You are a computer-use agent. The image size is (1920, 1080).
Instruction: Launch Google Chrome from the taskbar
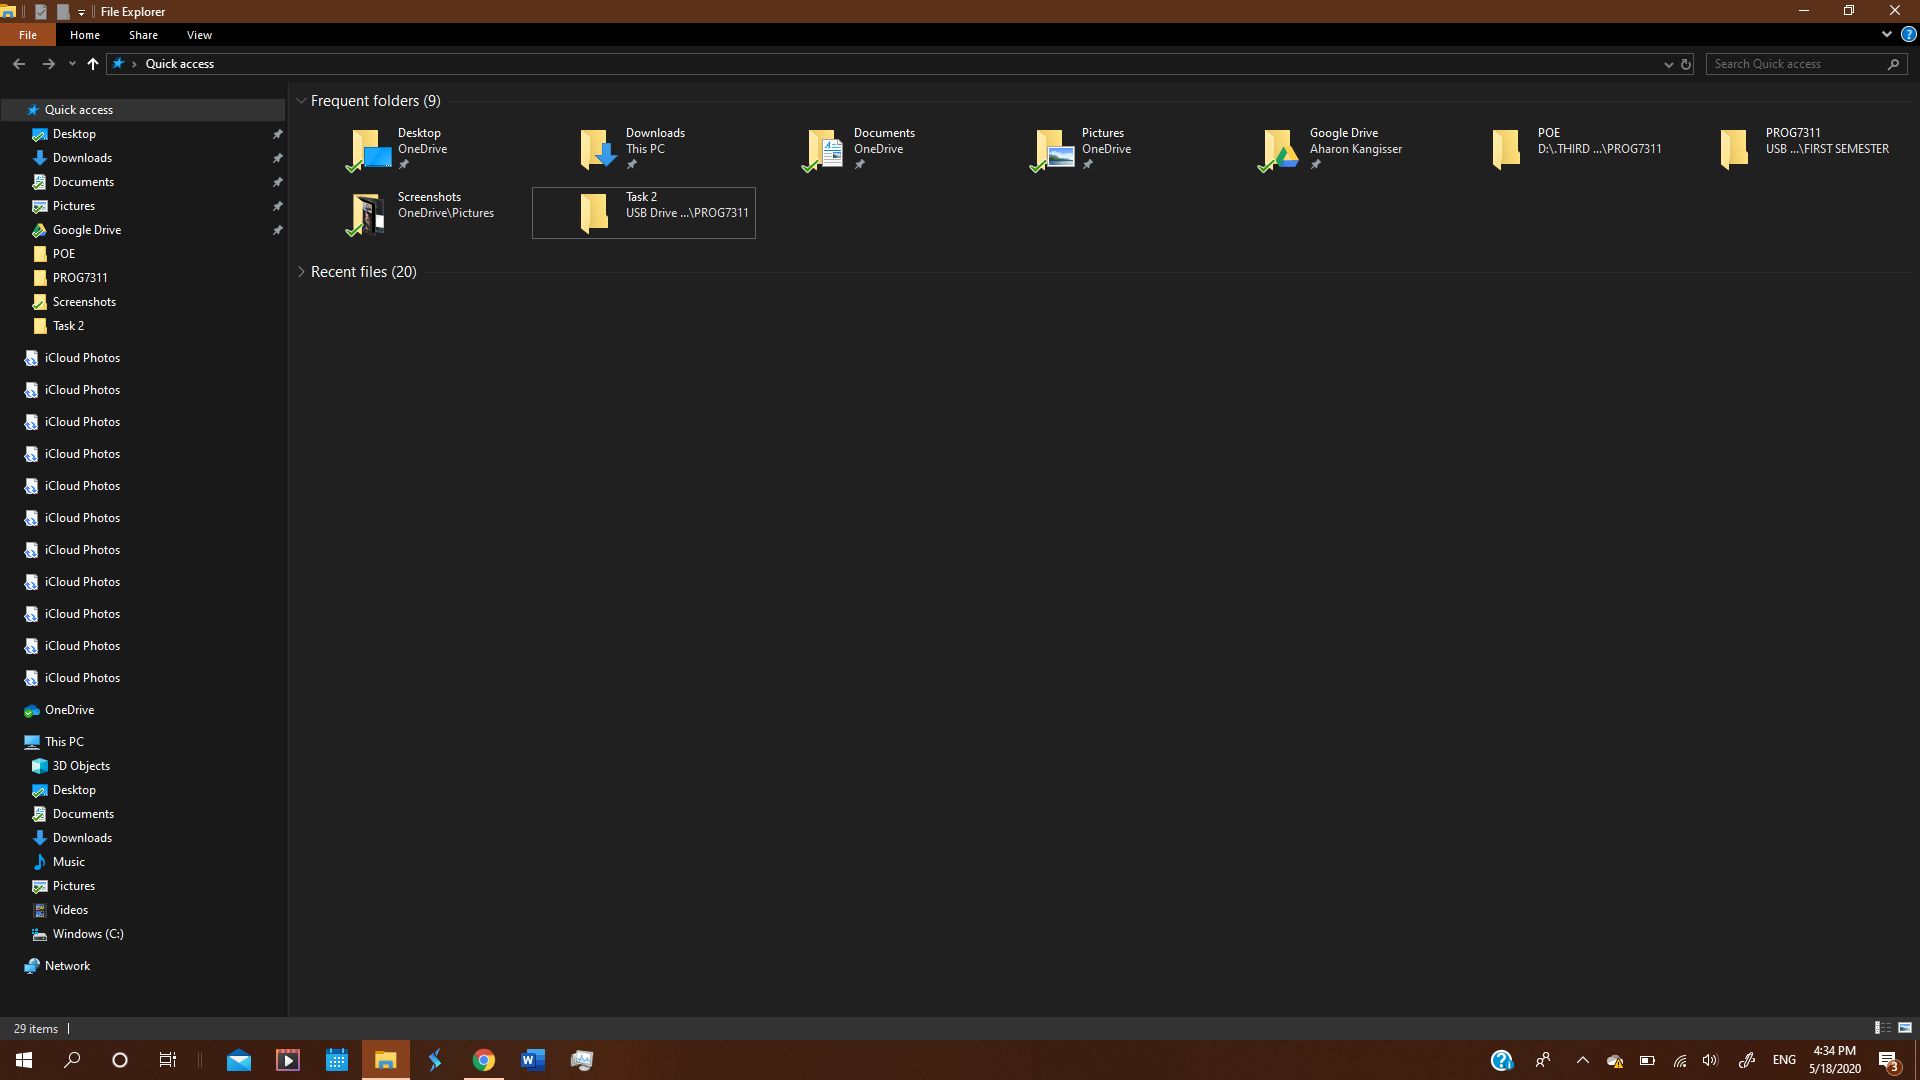coord(484,1059)
